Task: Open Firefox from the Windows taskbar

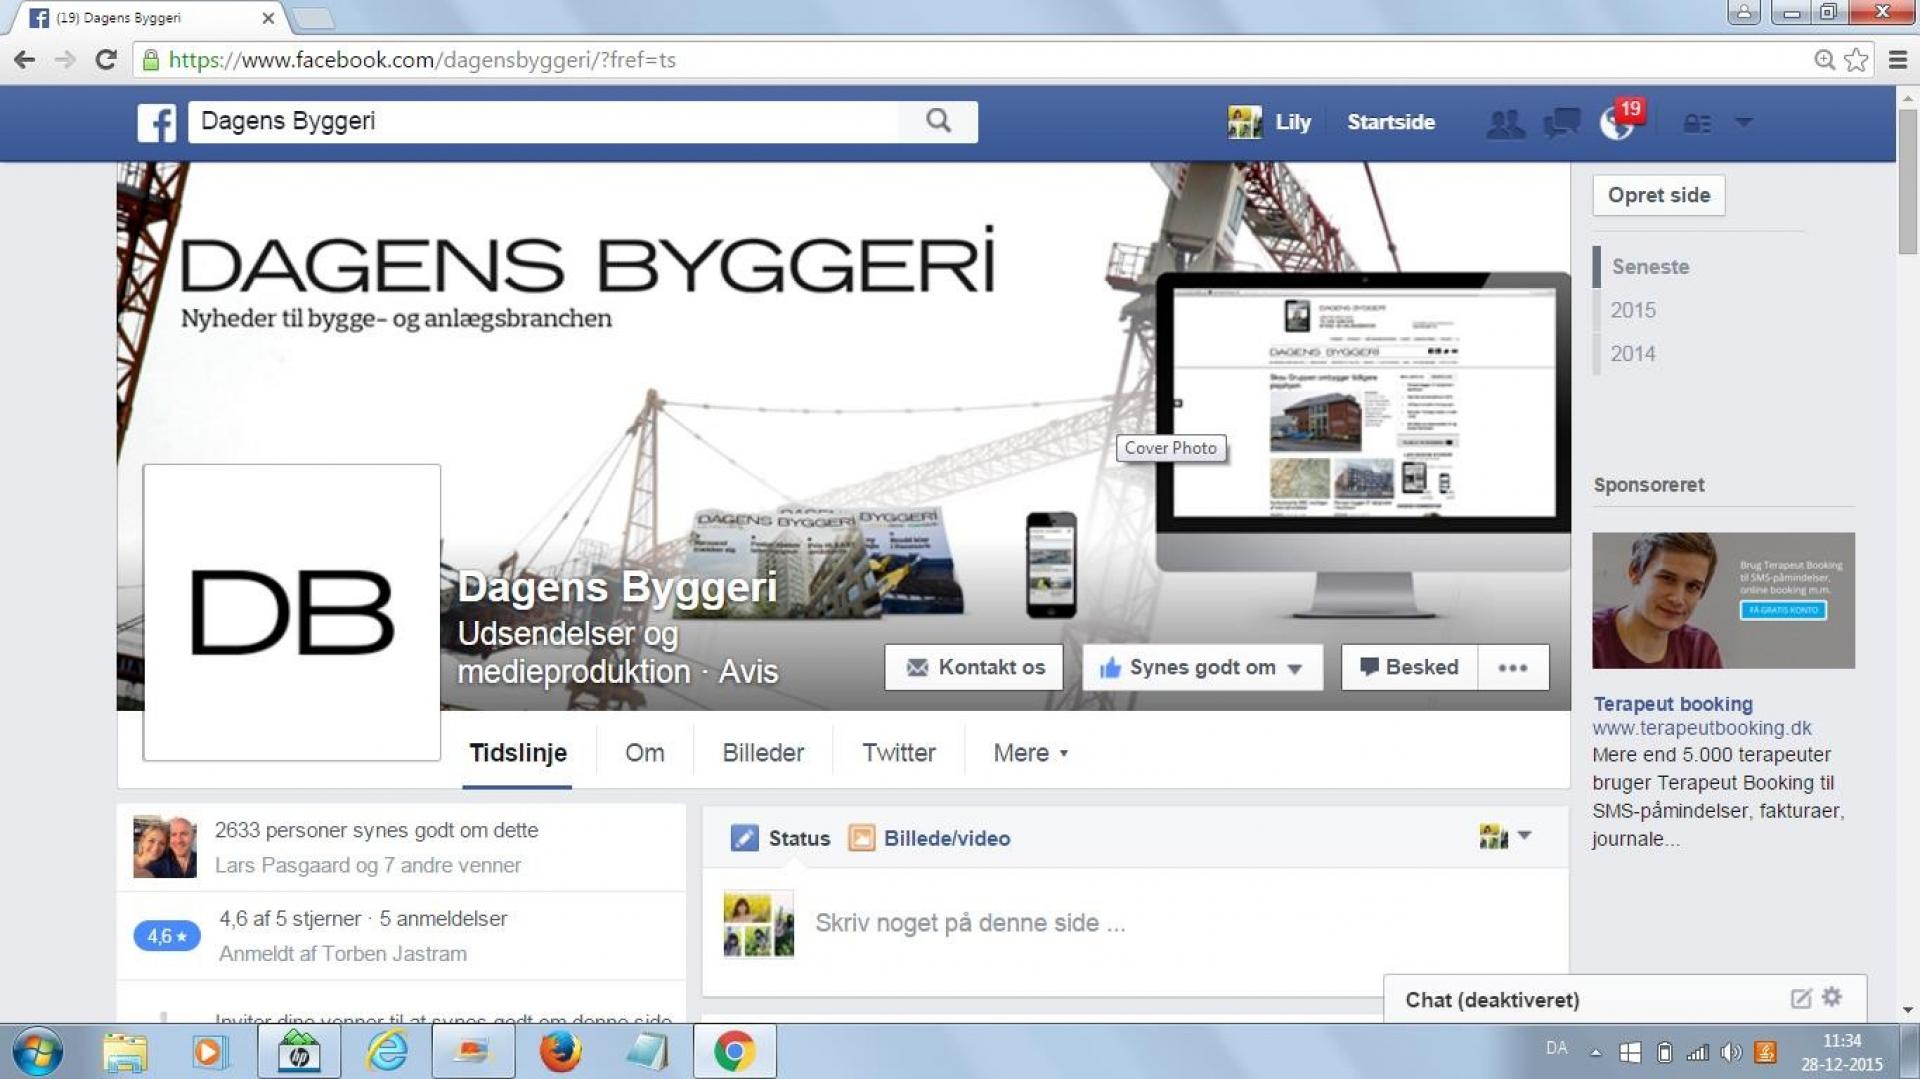Action: tap(560, 1051)
